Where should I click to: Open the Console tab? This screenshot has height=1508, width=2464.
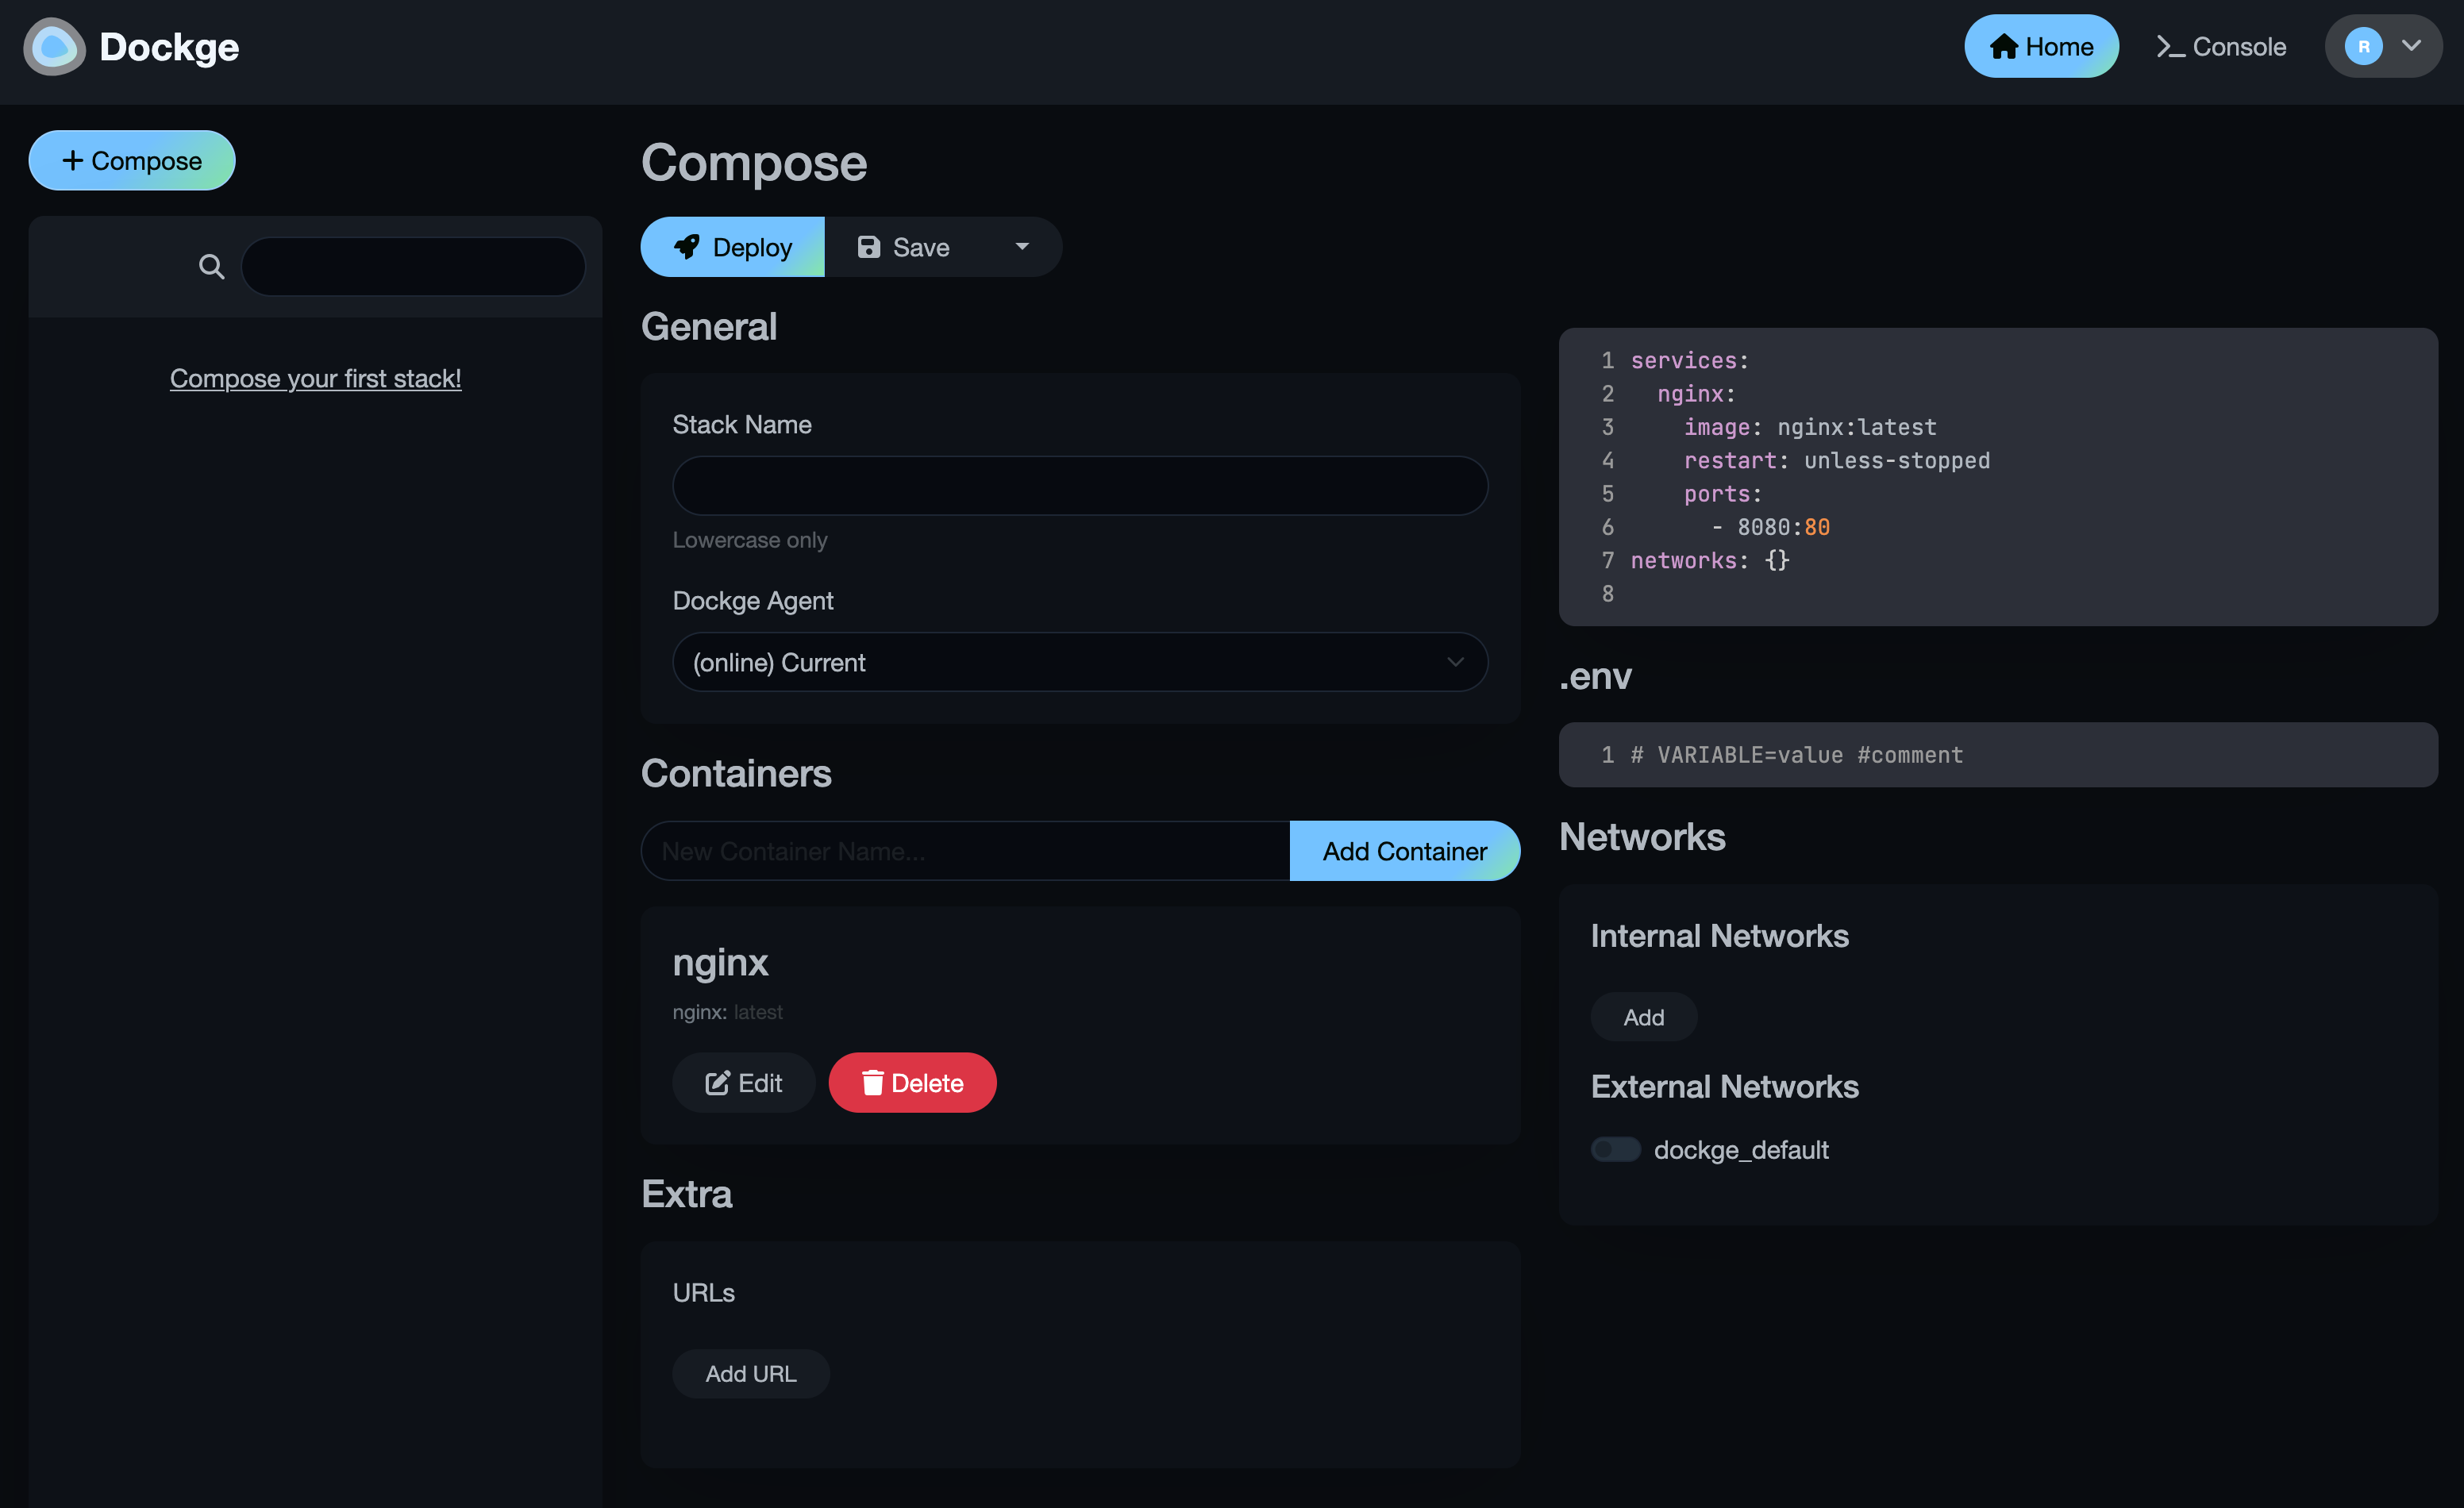coord(2220,46)
